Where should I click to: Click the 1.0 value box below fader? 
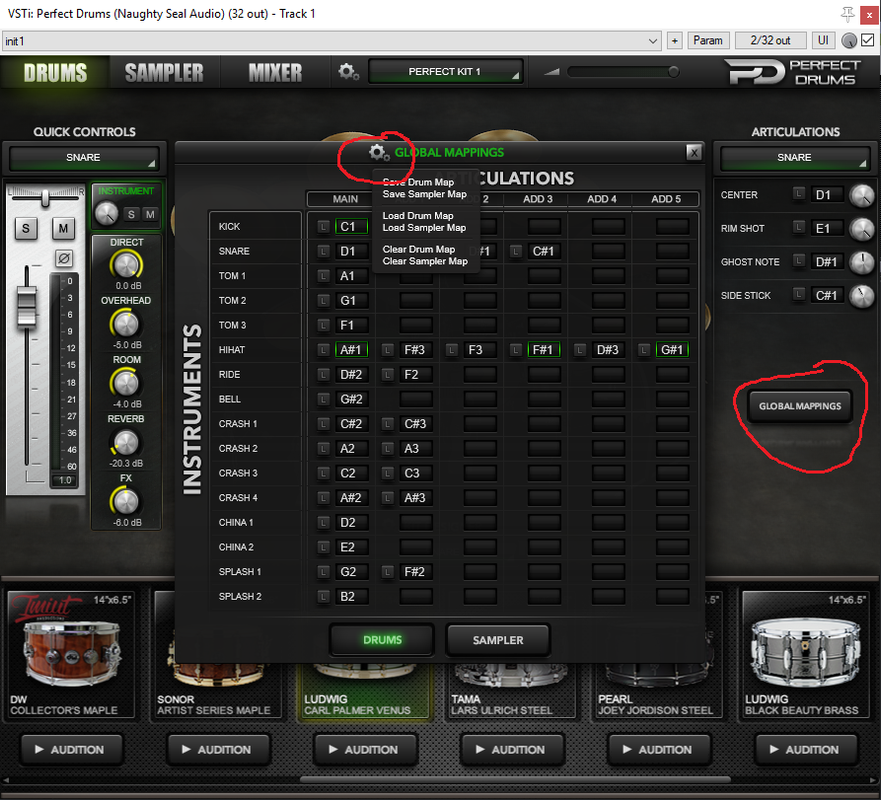click(x=65, y=480)
